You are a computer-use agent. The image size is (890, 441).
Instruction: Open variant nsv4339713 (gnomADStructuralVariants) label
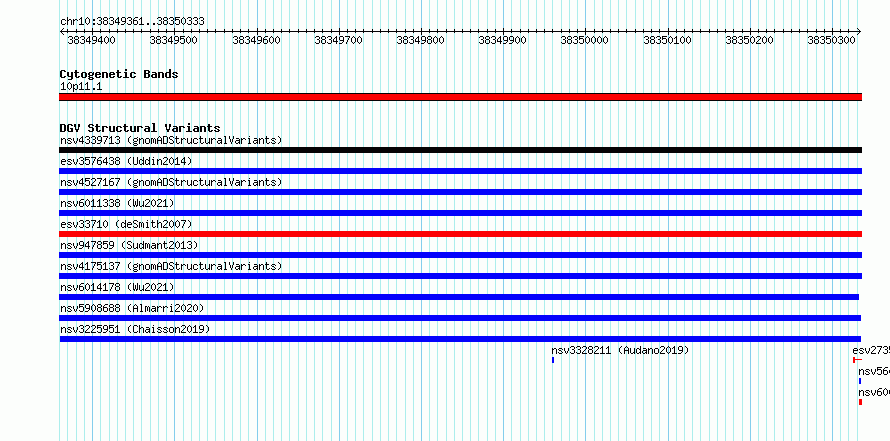171,140
